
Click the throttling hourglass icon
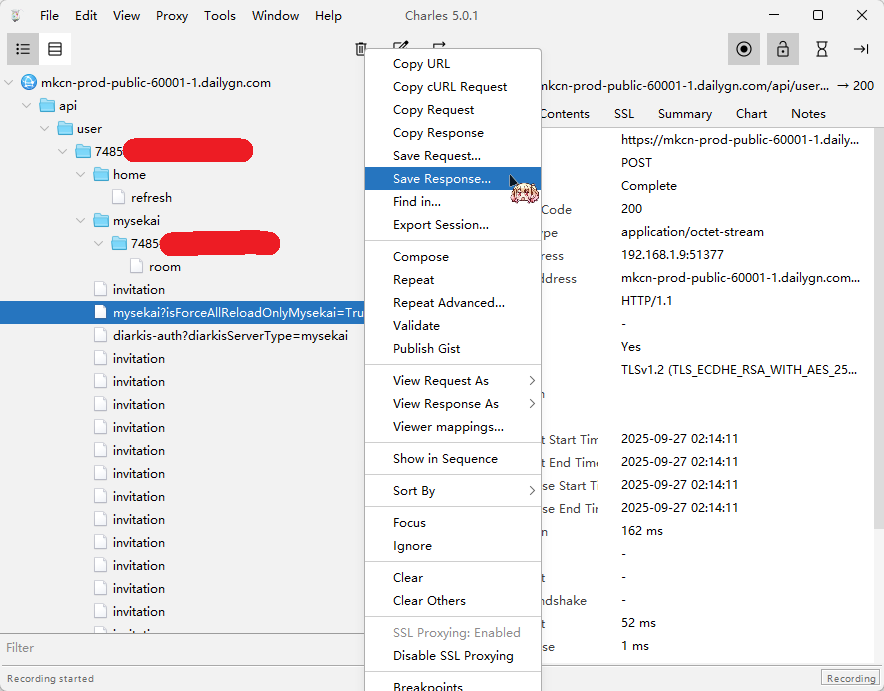point(822,49)
